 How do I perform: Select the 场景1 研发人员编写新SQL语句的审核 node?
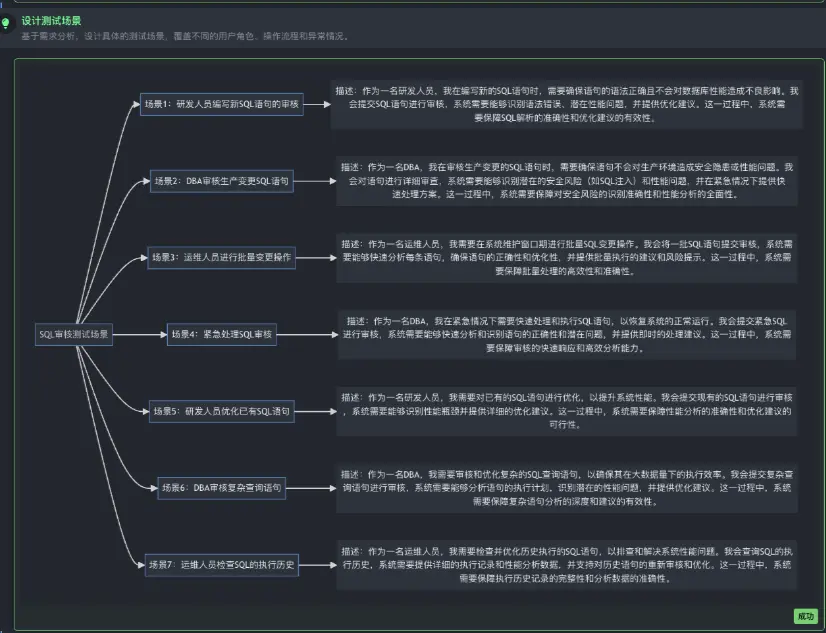pyautogui.click(x=222, y=102)
